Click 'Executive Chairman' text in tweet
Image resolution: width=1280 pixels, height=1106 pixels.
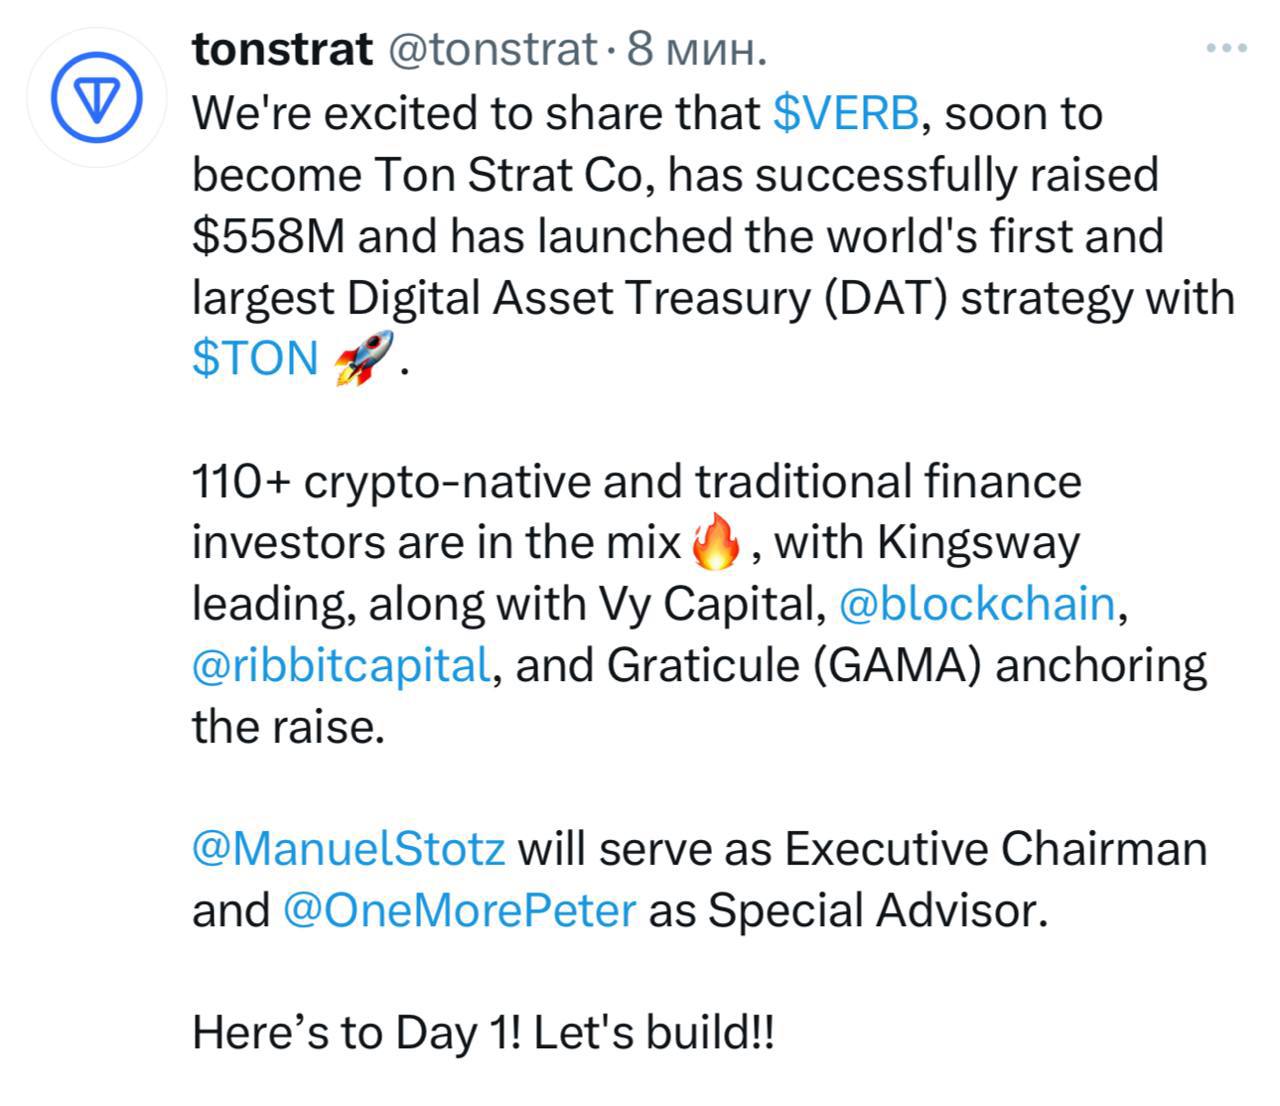pos(996,849)
